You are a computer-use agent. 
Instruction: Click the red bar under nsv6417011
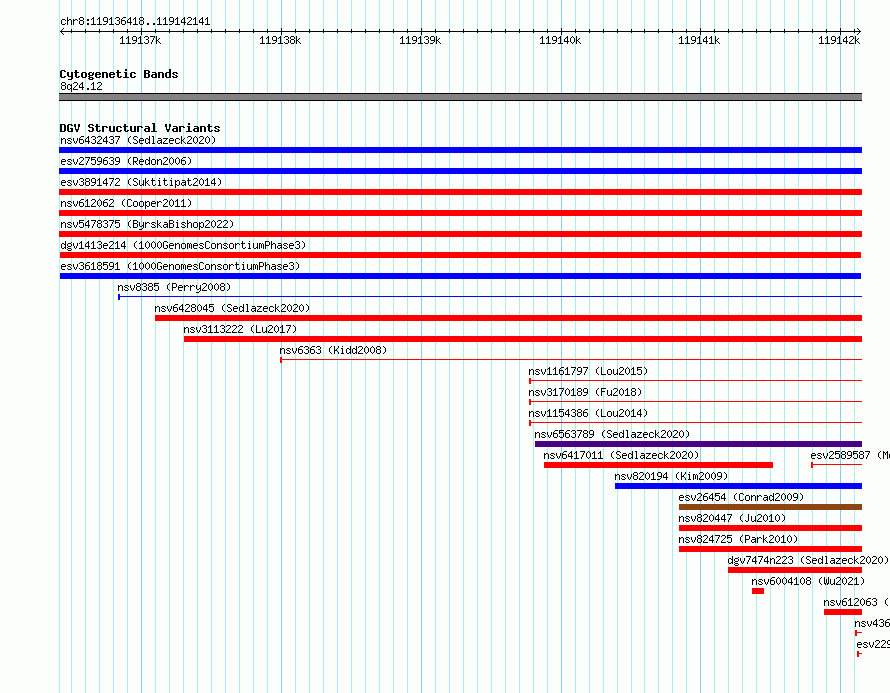[658, 465]
